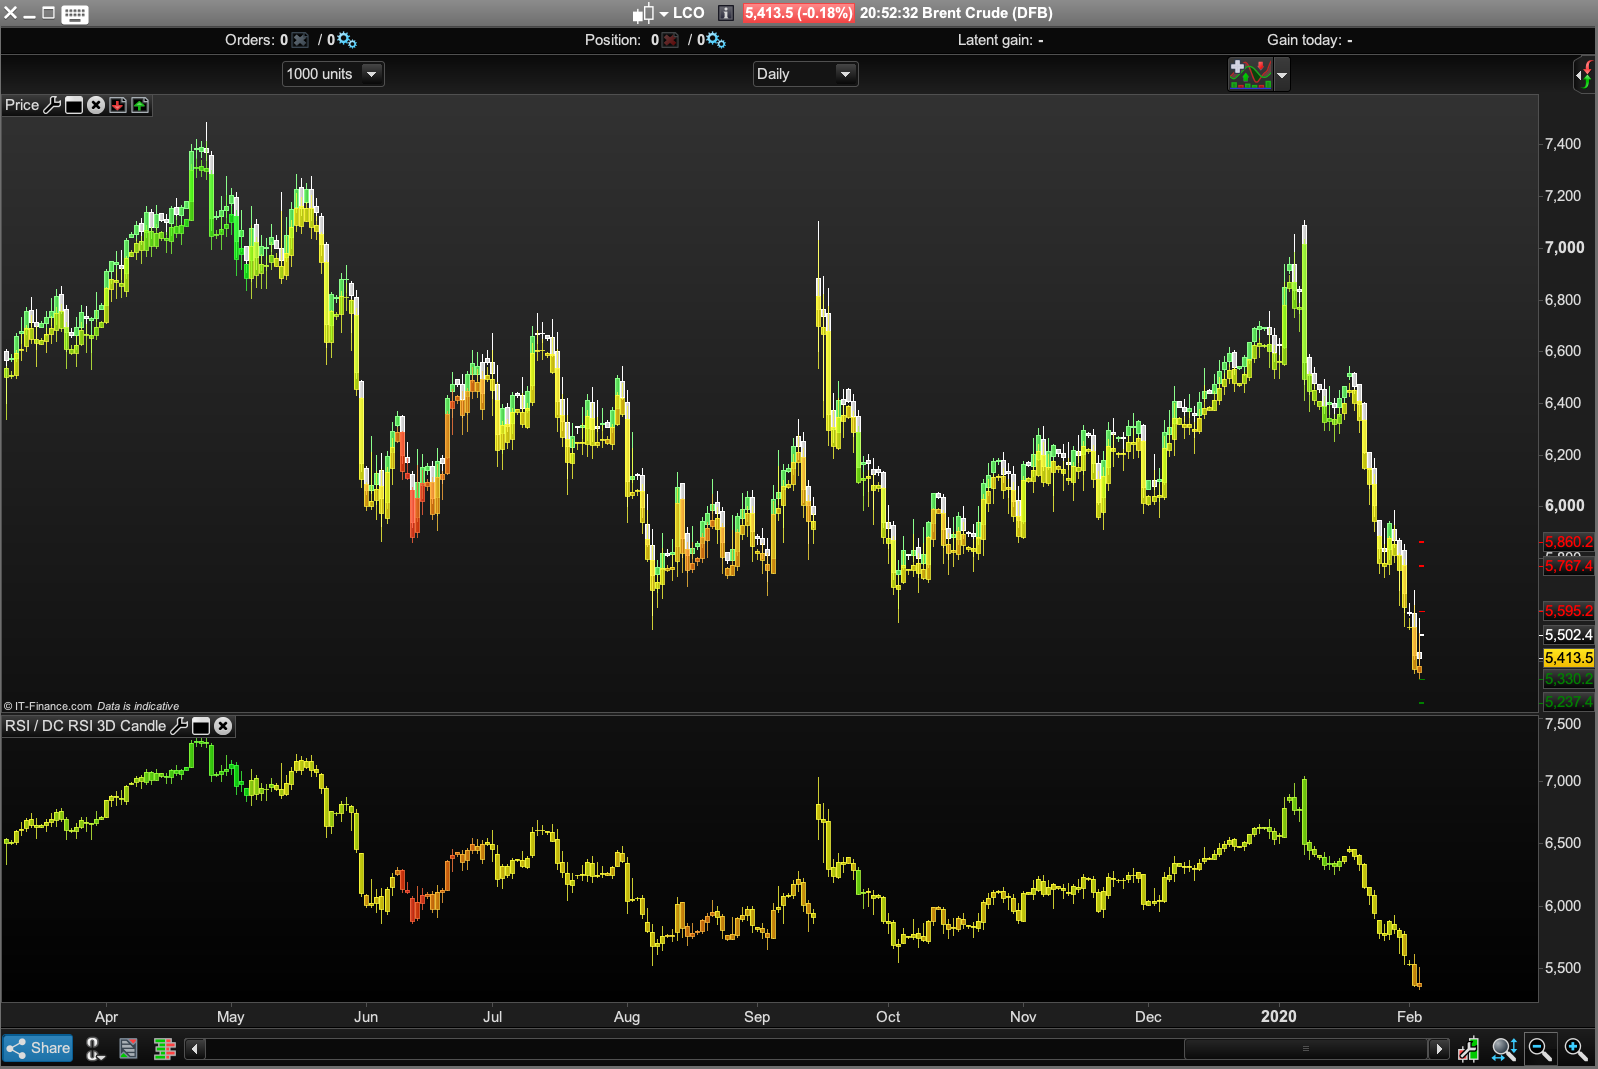Zoom out the chart horizontally
Image resolution: width=1598 pixels, height=1069 pixels.
click(x=1540, y=1049)
